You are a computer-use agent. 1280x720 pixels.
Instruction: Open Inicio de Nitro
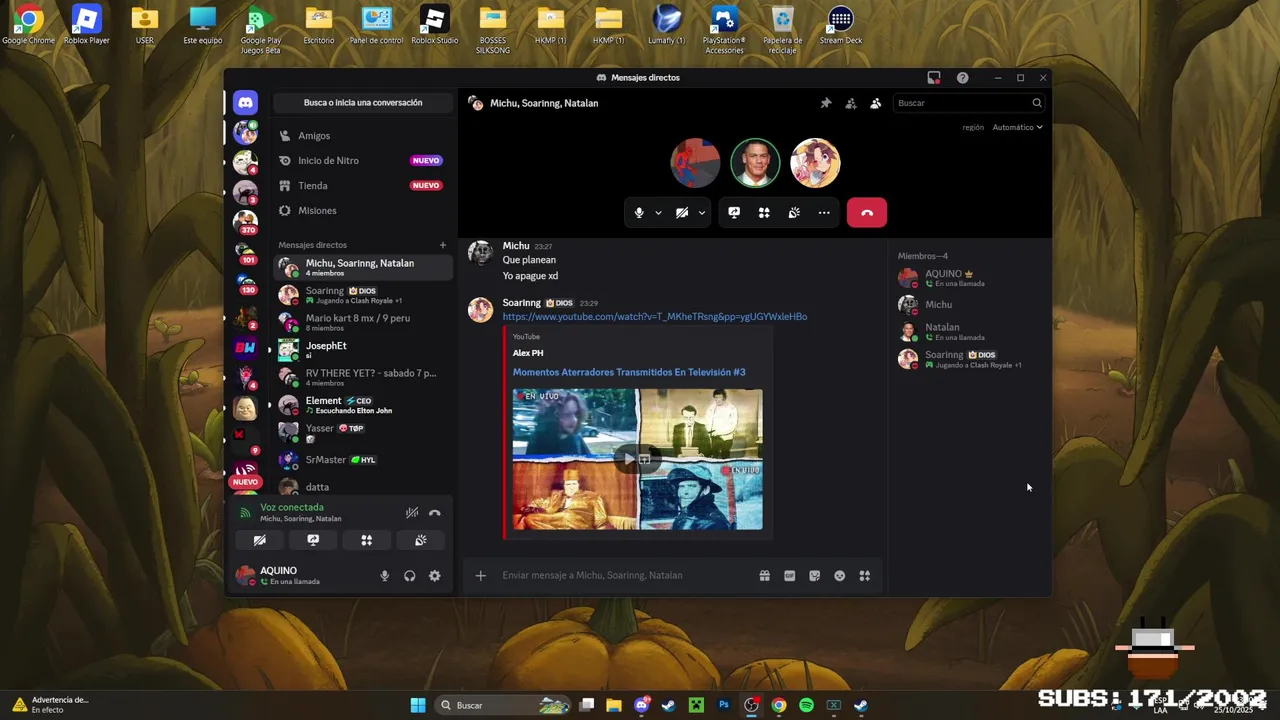363,160
